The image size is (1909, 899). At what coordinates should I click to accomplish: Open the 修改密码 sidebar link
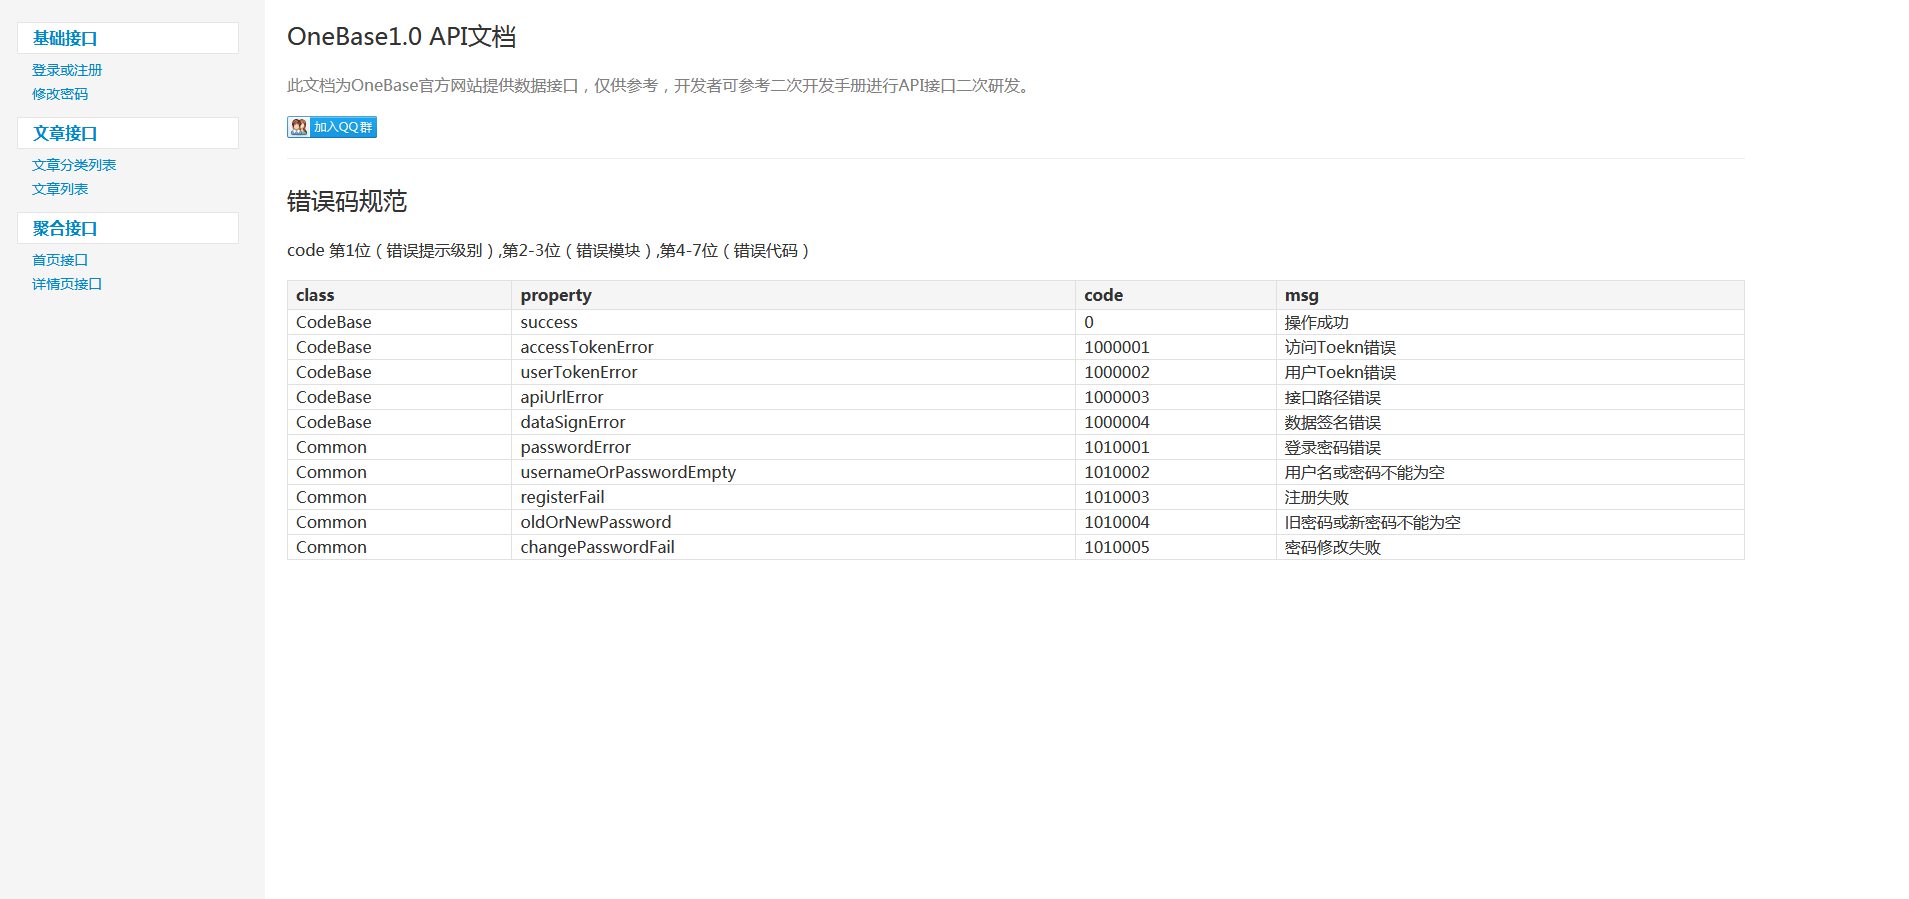[60, 94]
